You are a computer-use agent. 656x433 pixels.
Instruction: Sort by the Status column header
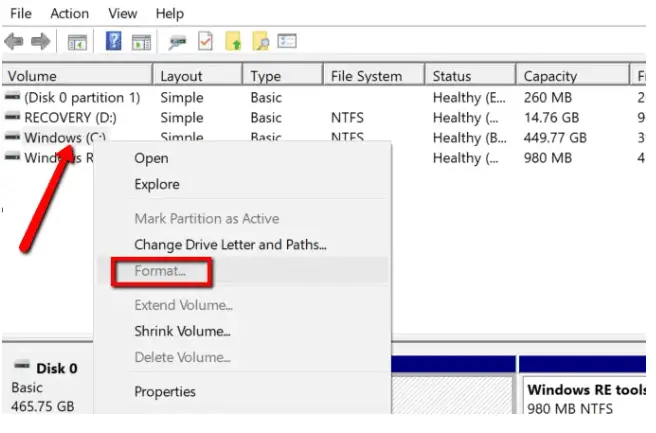click(x=471, y=76)
